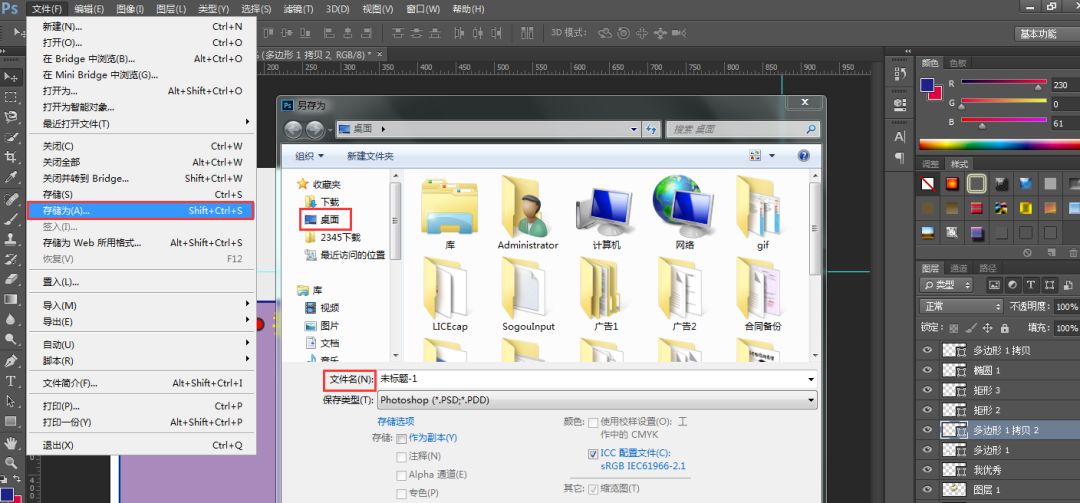Hide the 矩形 3 layer

(927, 390)
